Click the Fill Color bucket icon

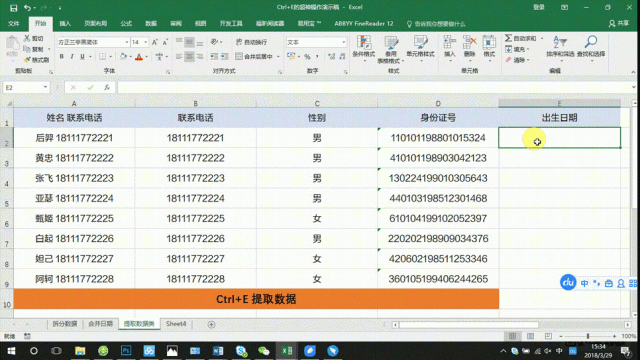click(x=123, y=56)
